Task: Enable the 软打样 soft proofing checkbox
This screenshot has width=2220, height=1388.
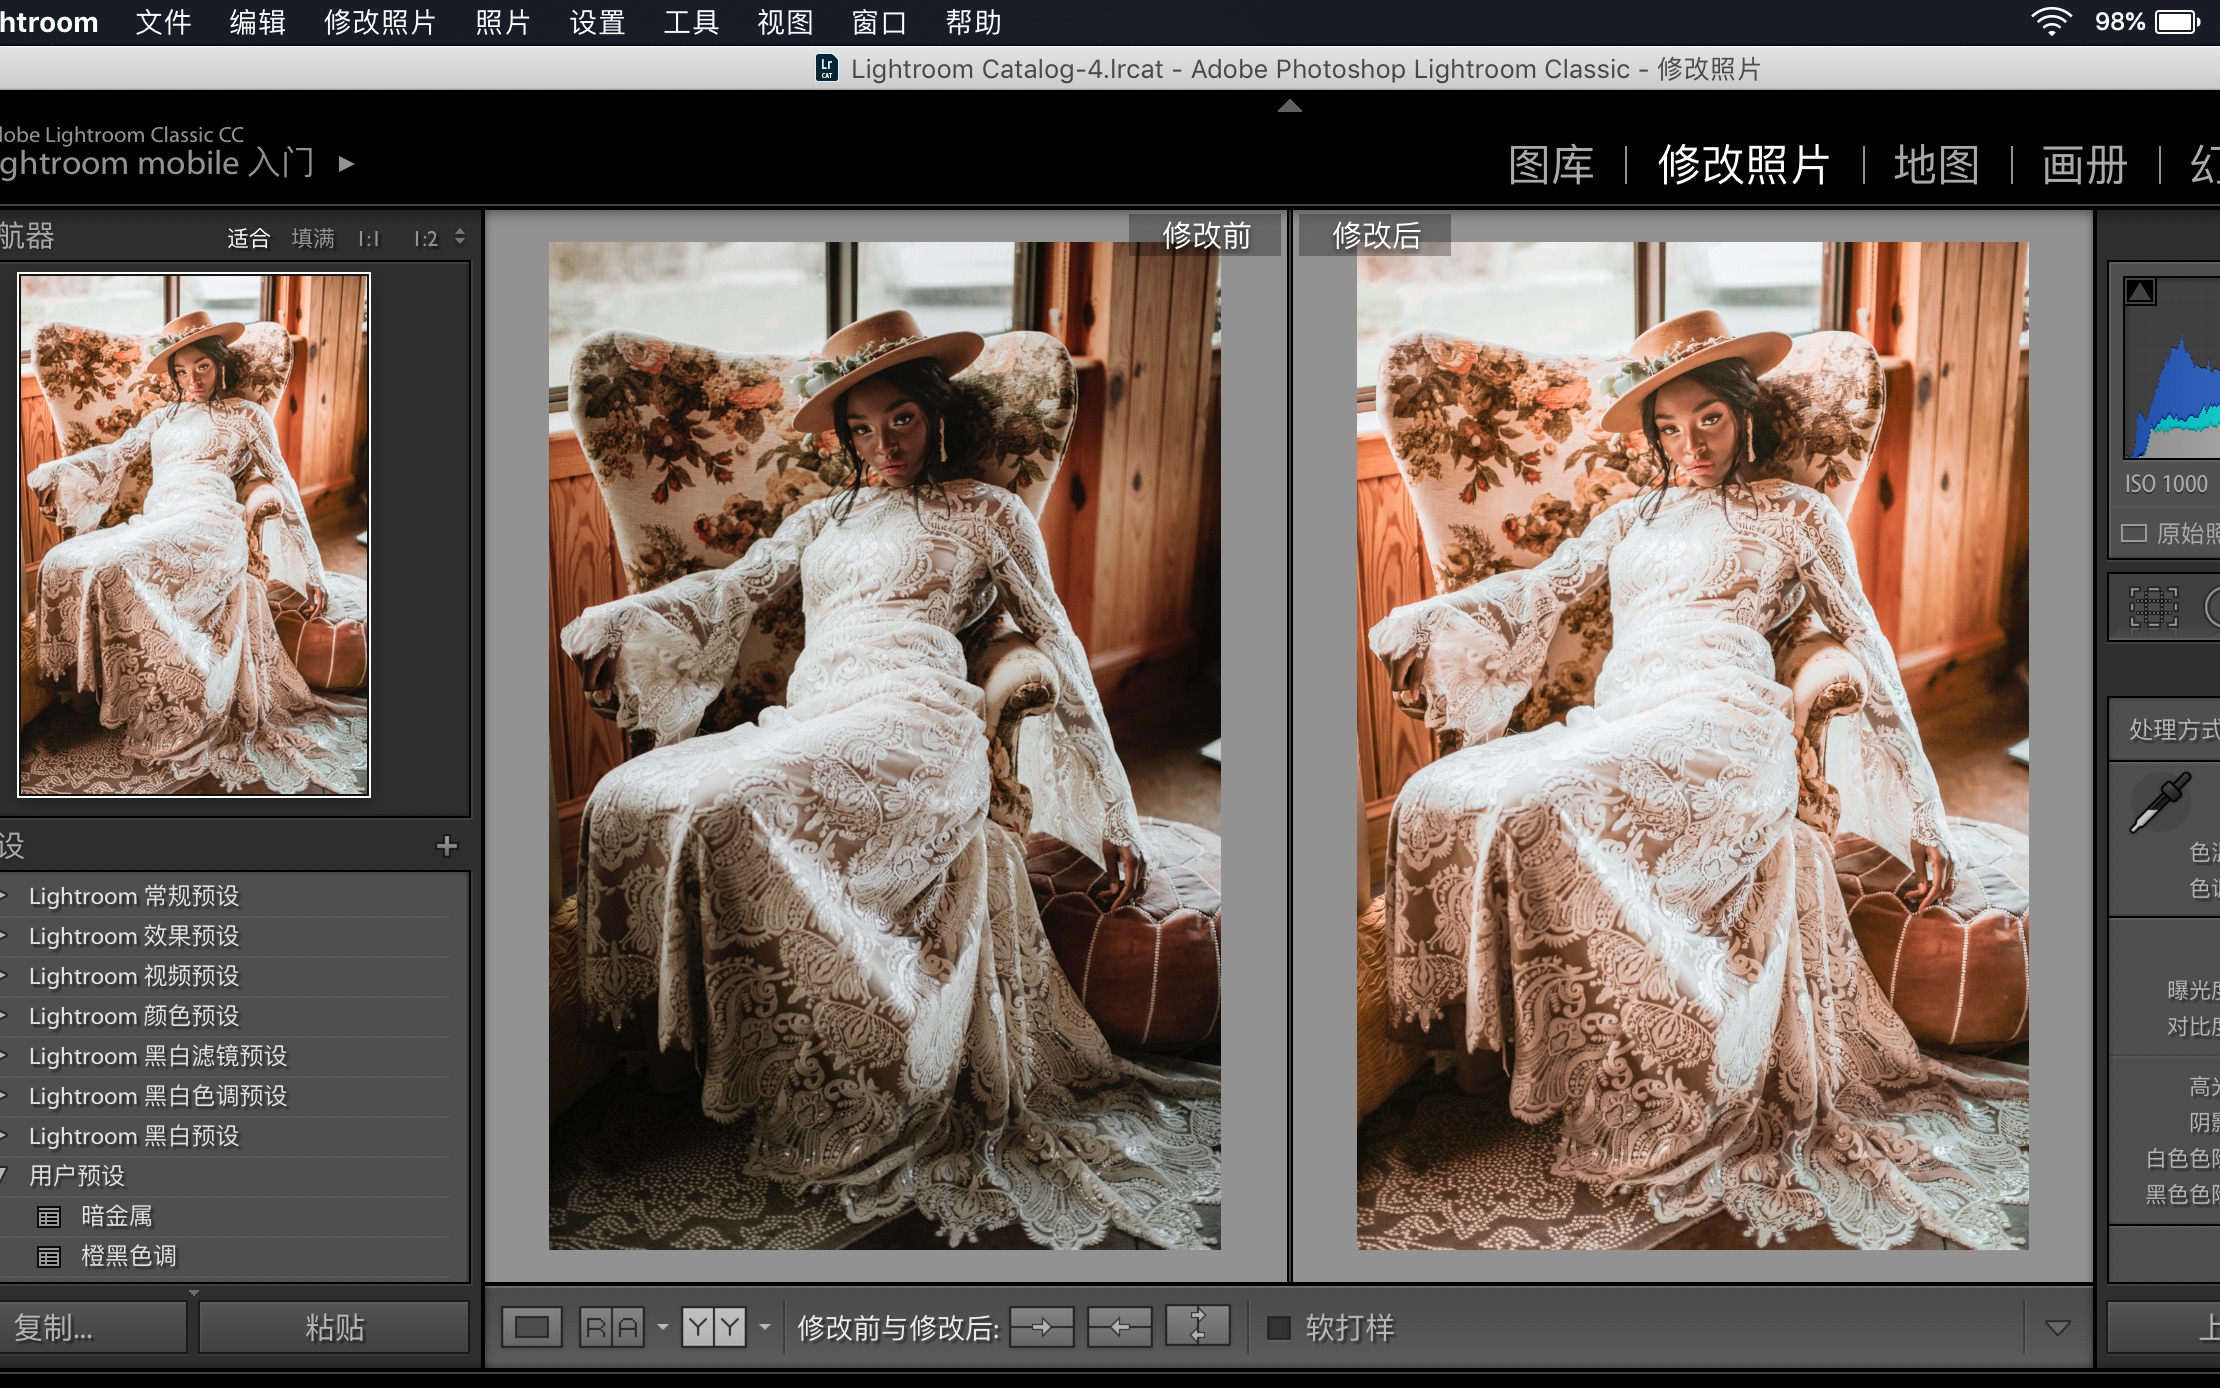Action: pos(1278,1328)
